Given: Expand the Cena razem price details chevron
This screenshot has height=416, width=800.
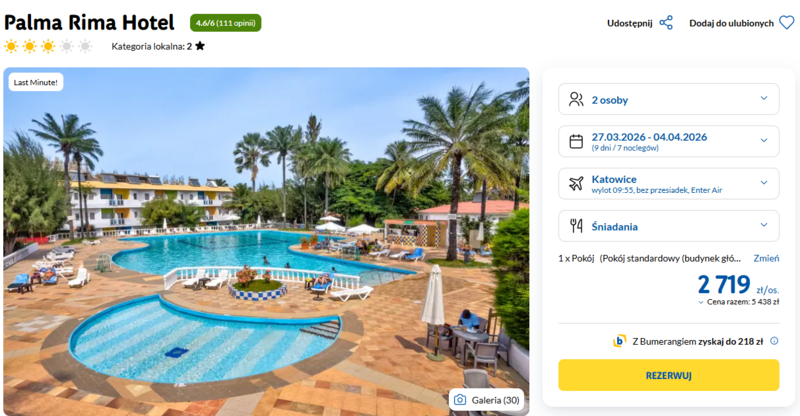Looking at the screenshot, I should 701,302.
